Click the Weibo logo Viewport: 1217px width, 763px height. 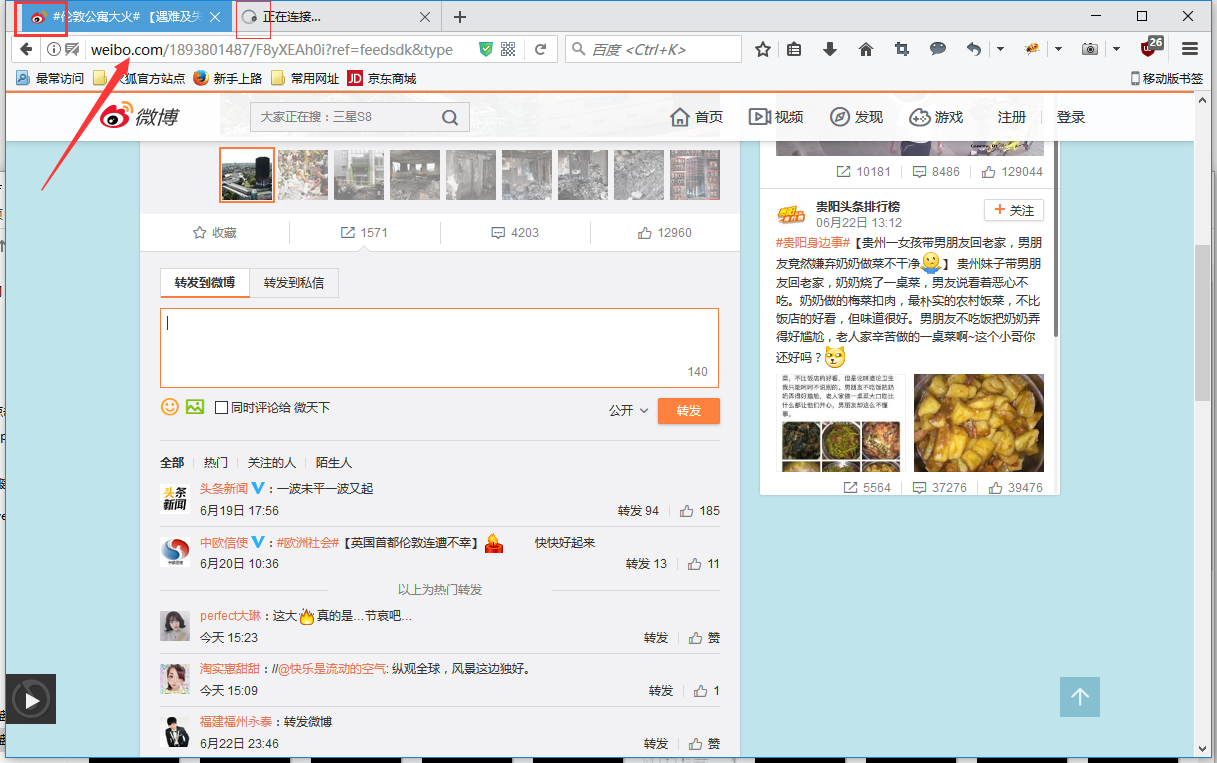click(x=138, y=117)
